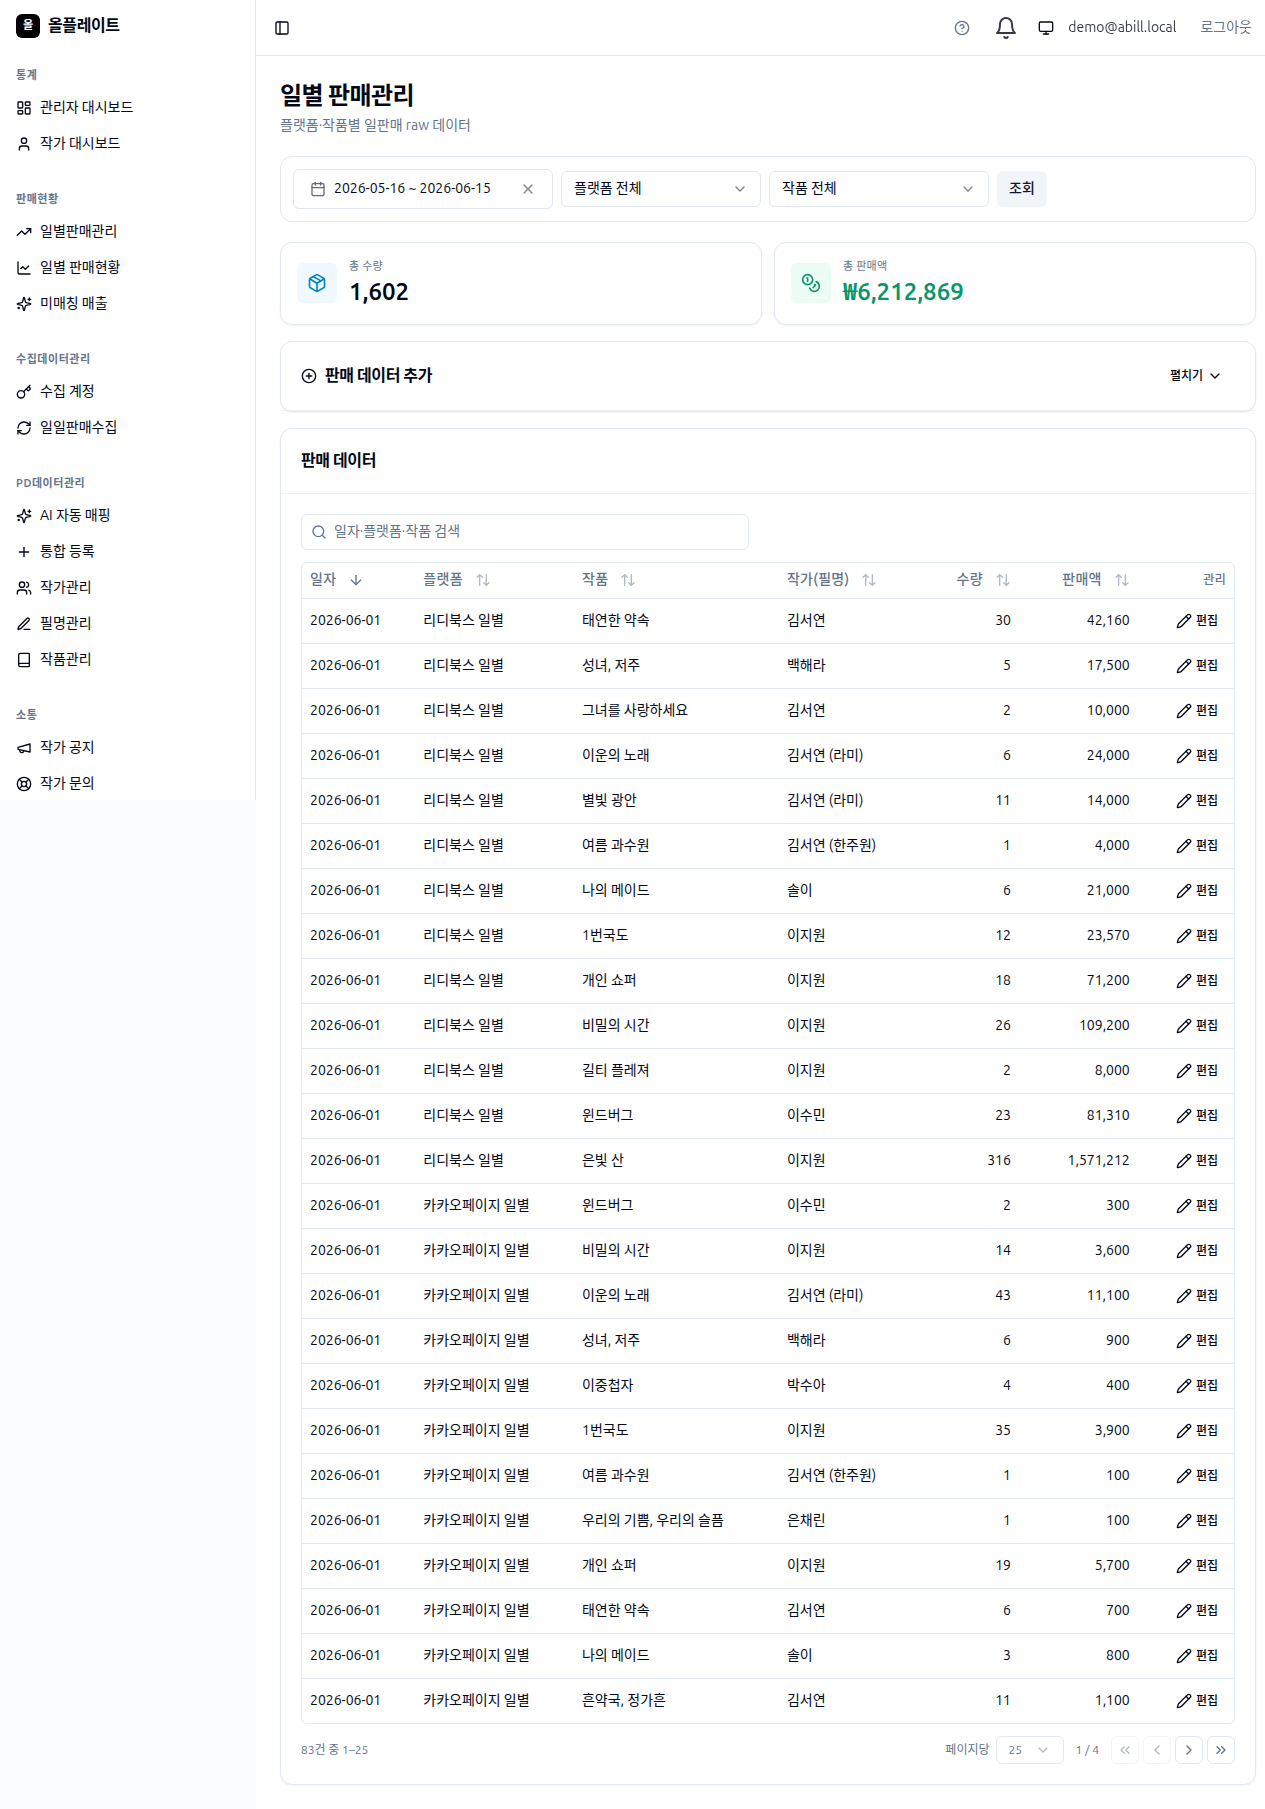Open the notifications bell

[1006, 28]
